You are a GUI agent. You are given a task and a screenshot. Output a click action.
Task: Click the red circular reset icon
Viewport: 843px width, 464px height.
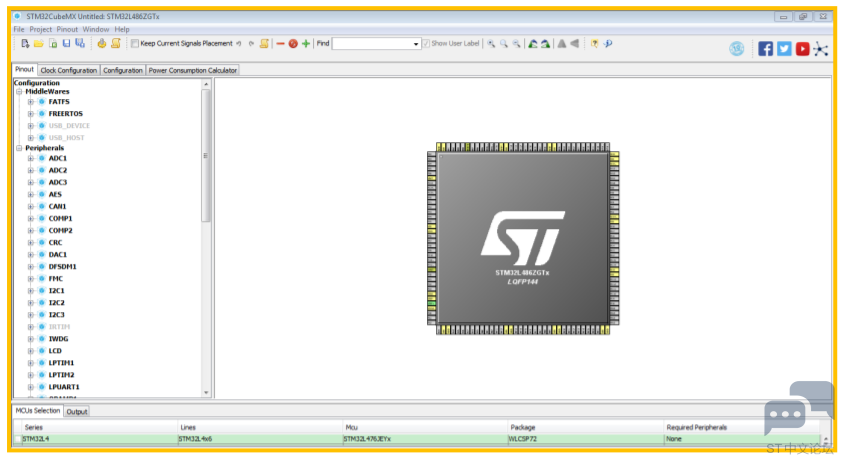point(293,44)
